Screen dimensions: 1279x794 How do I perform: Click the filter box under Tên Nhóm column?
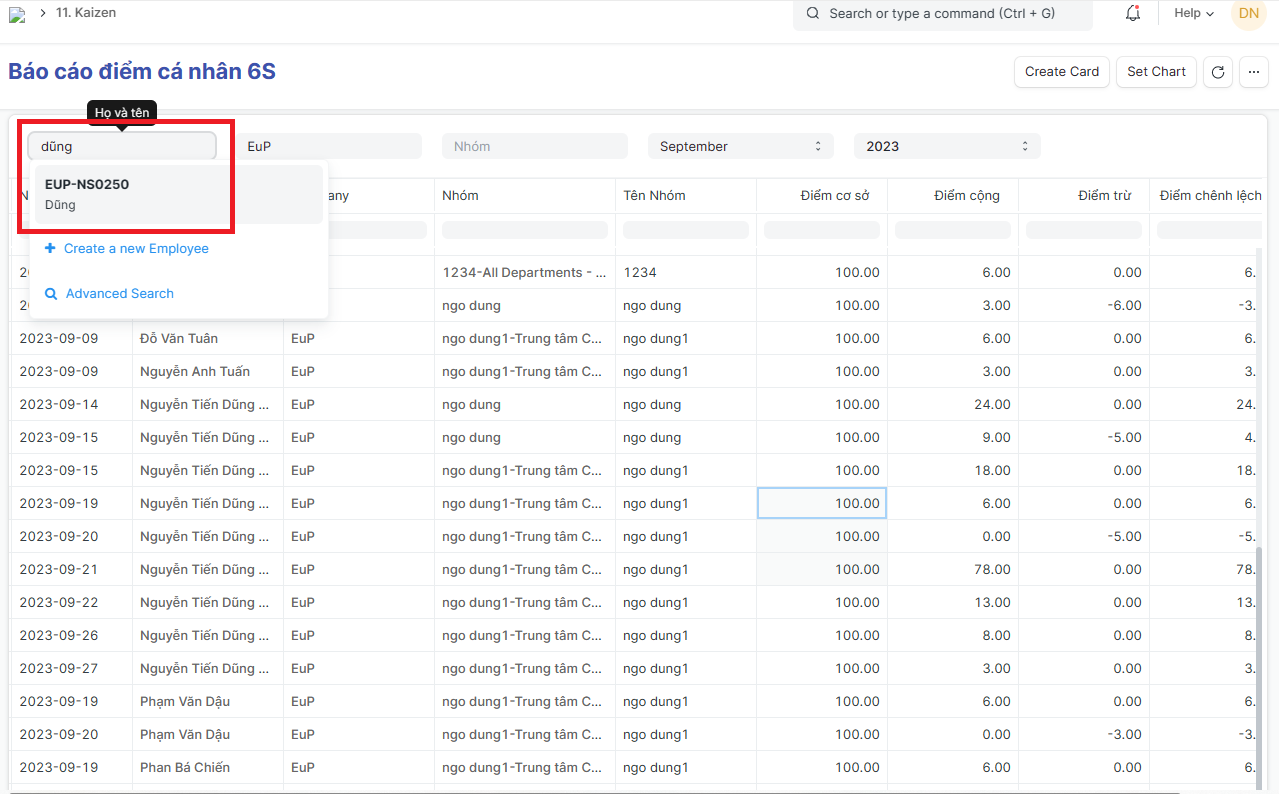[685, 230]
